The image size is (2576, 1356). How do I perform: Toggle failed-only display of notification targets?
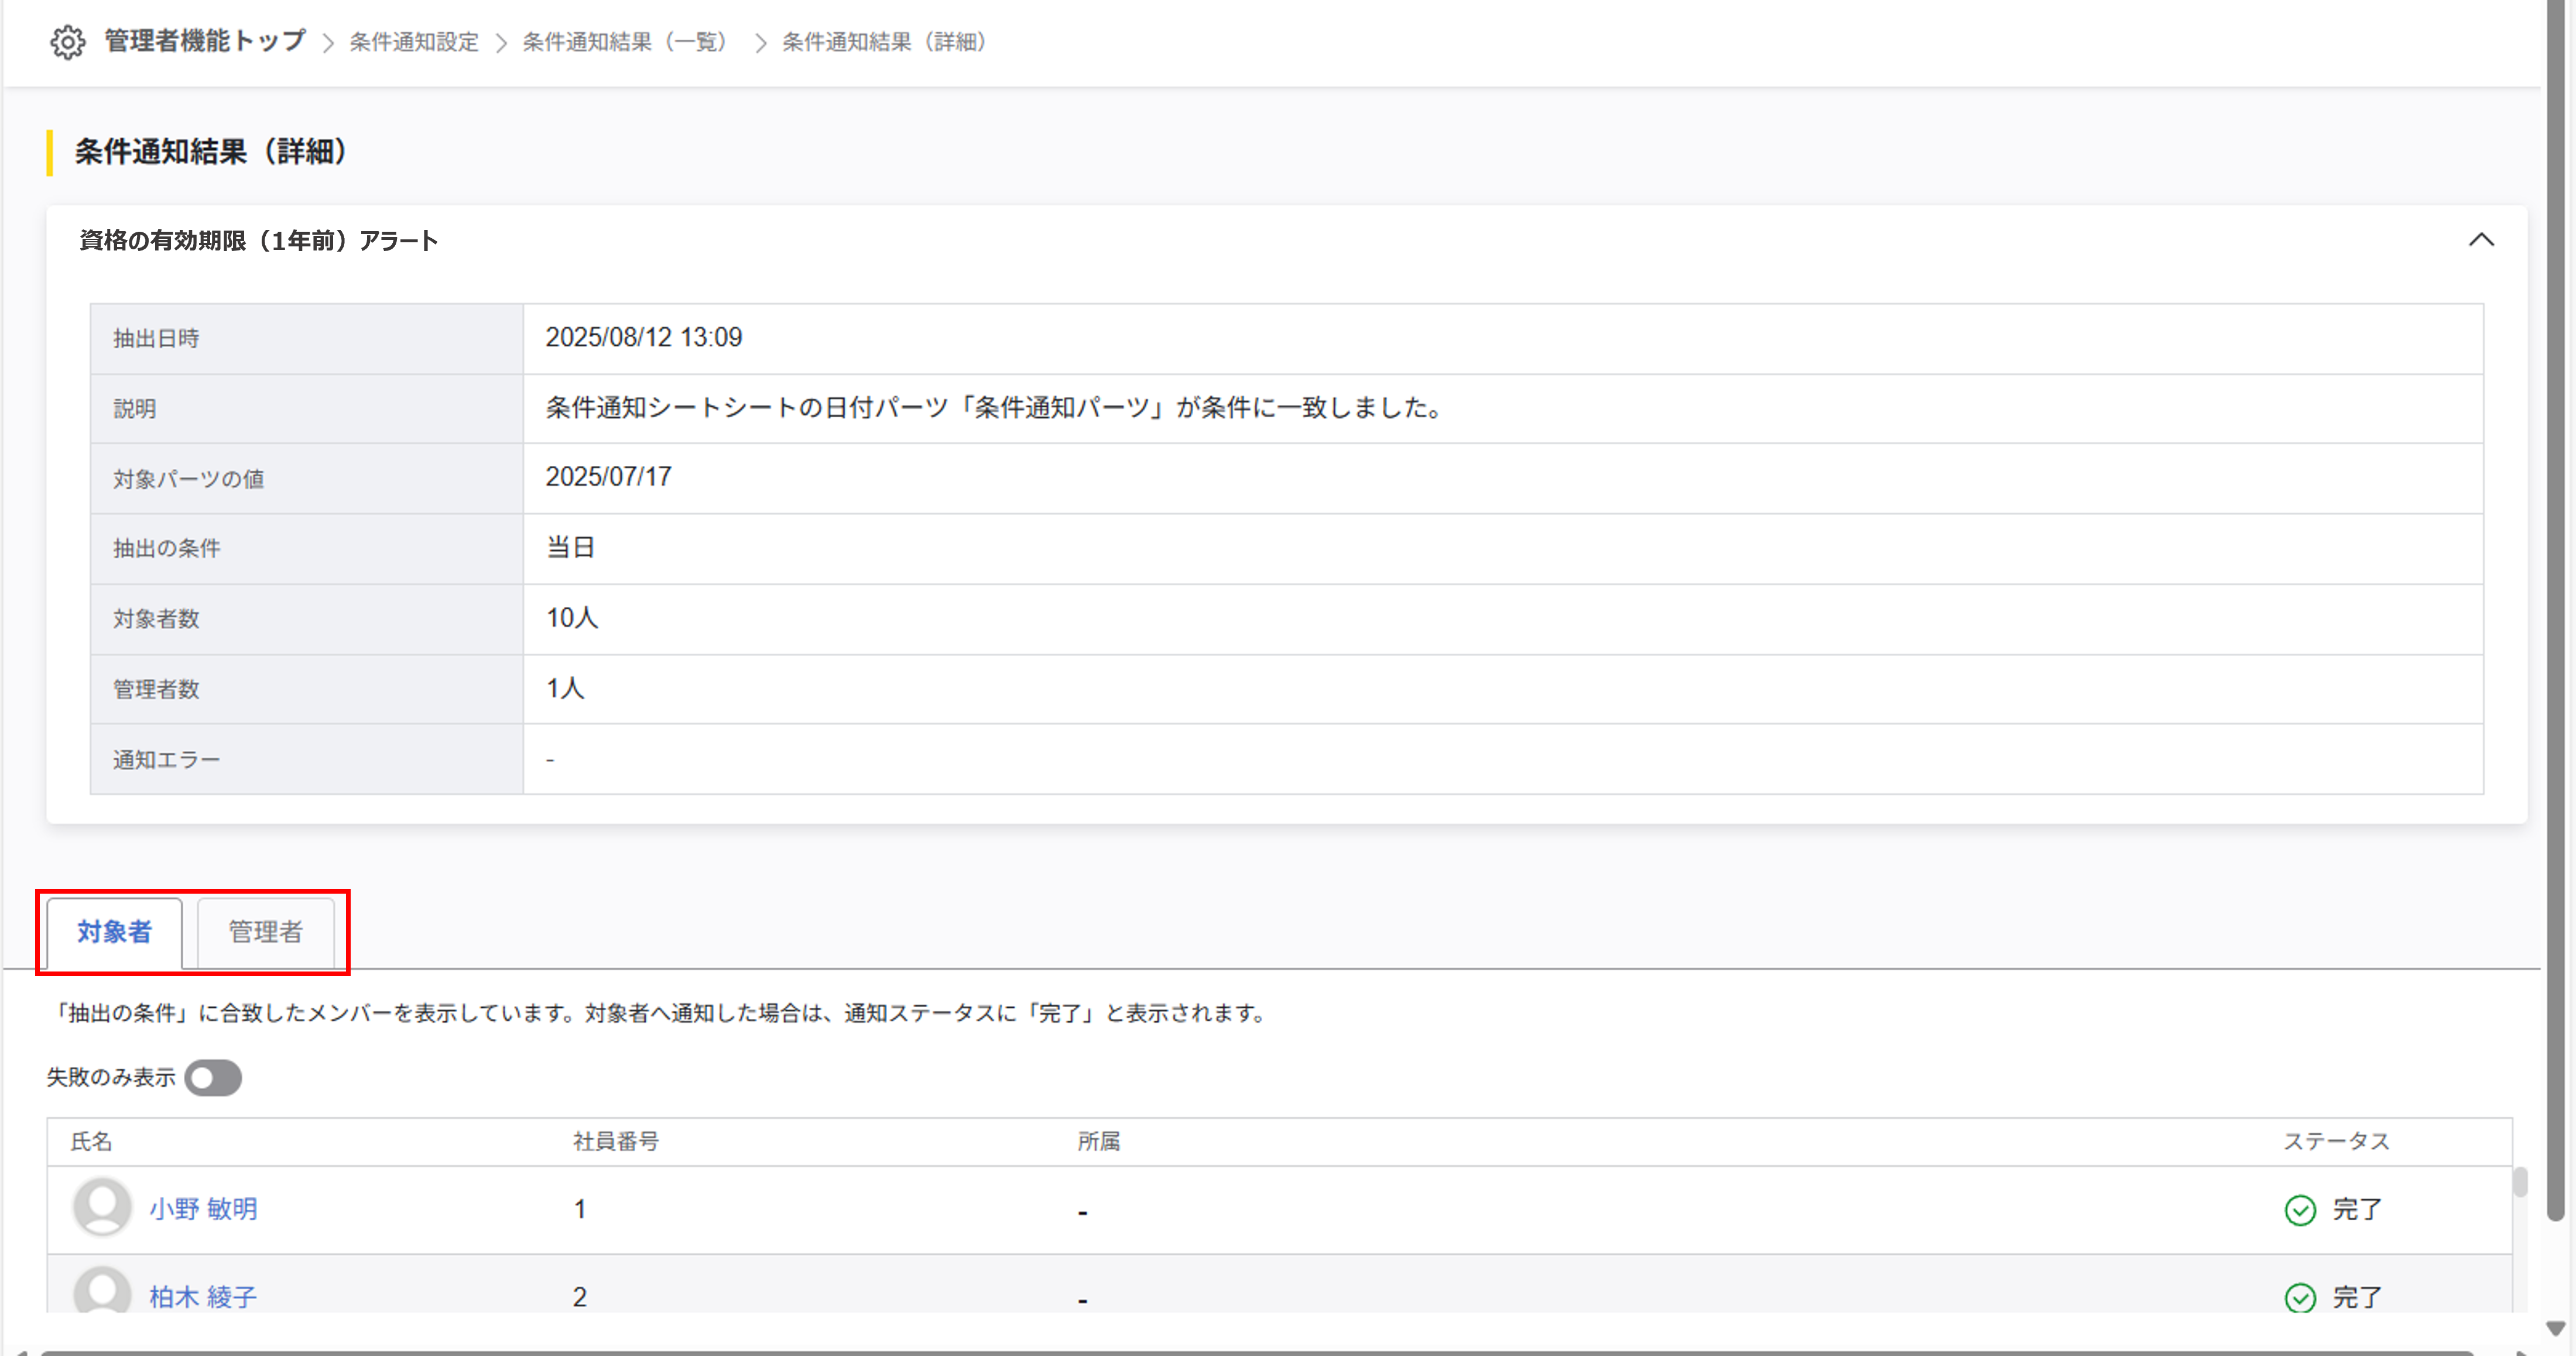pos(213,1077)
